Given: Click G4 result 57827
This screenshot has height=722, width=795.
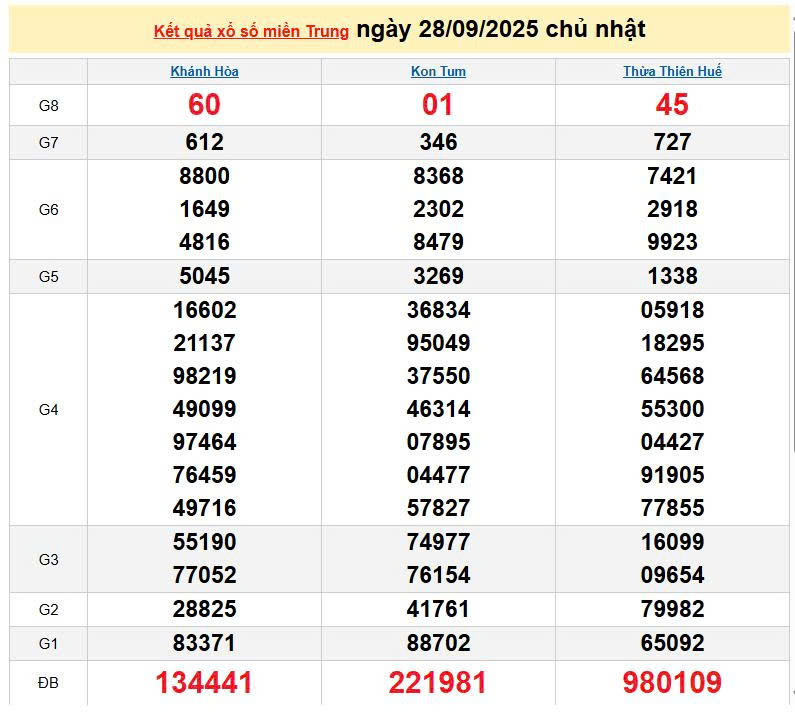Looking at the screenshot, I should [x=438, y=508].
